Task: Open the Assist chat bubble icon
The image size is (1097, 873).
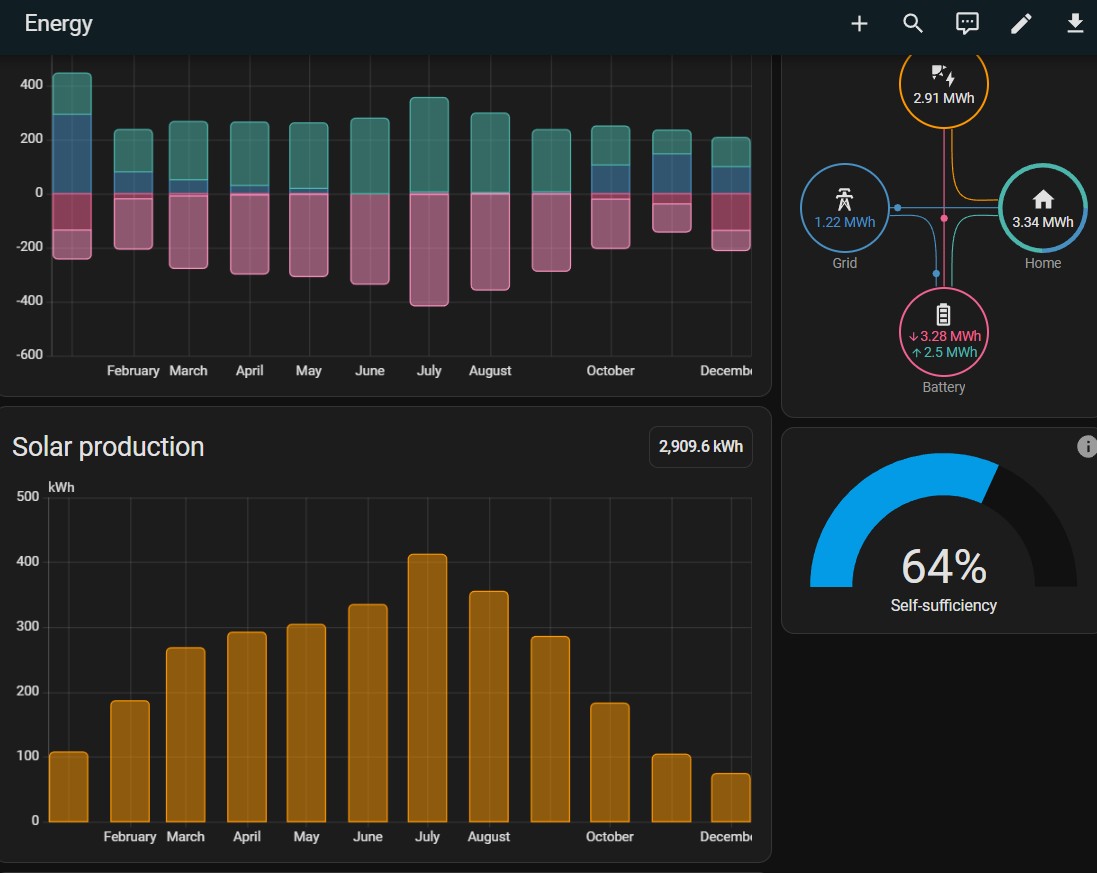Action: point(967,24)
